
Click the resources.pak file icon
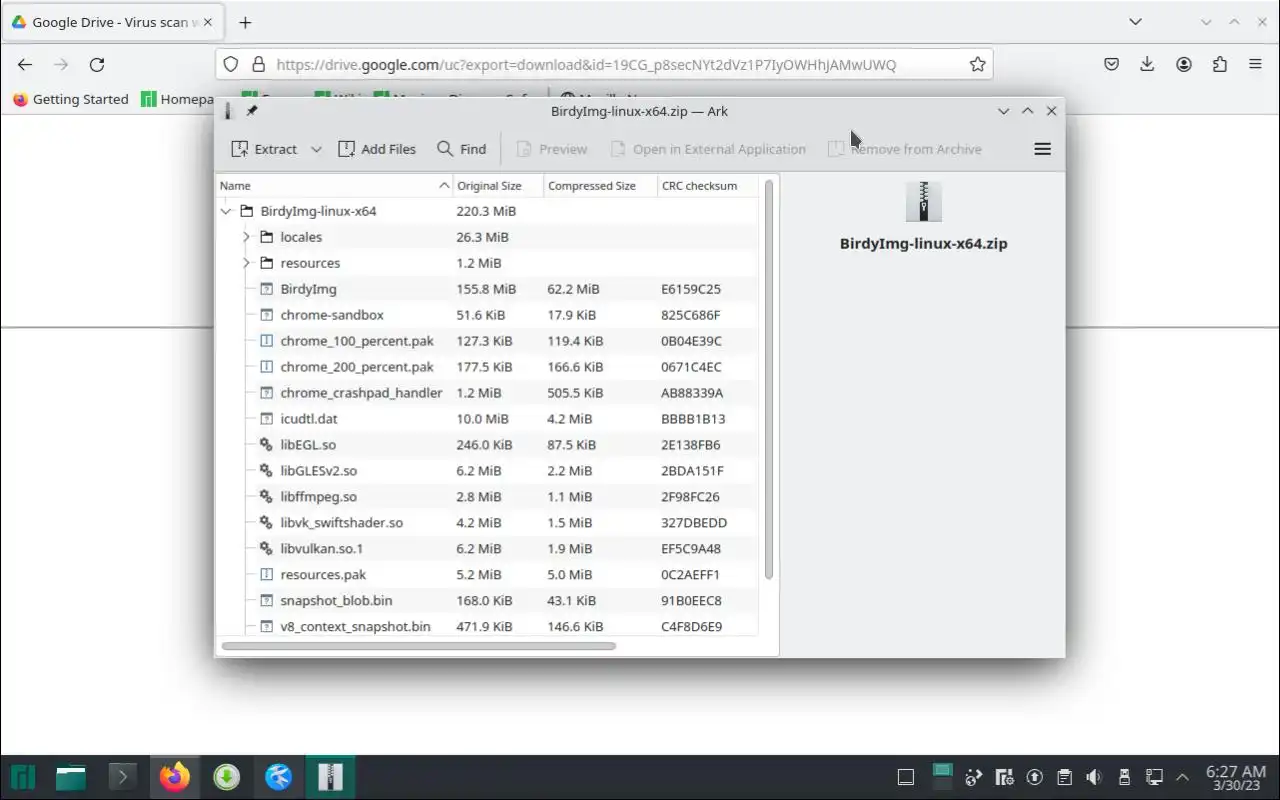[266, 574]
